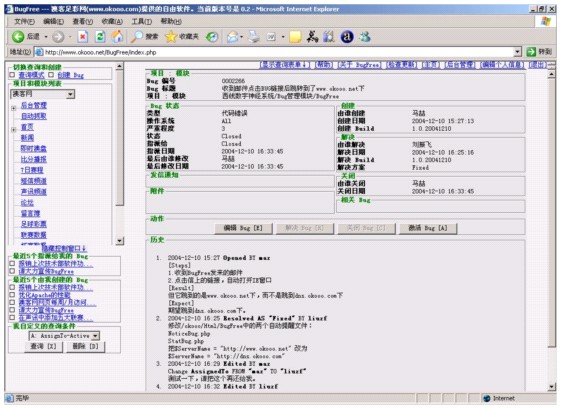
Task: Click the Edit page document icon
Action: click(x=271, y=37)
